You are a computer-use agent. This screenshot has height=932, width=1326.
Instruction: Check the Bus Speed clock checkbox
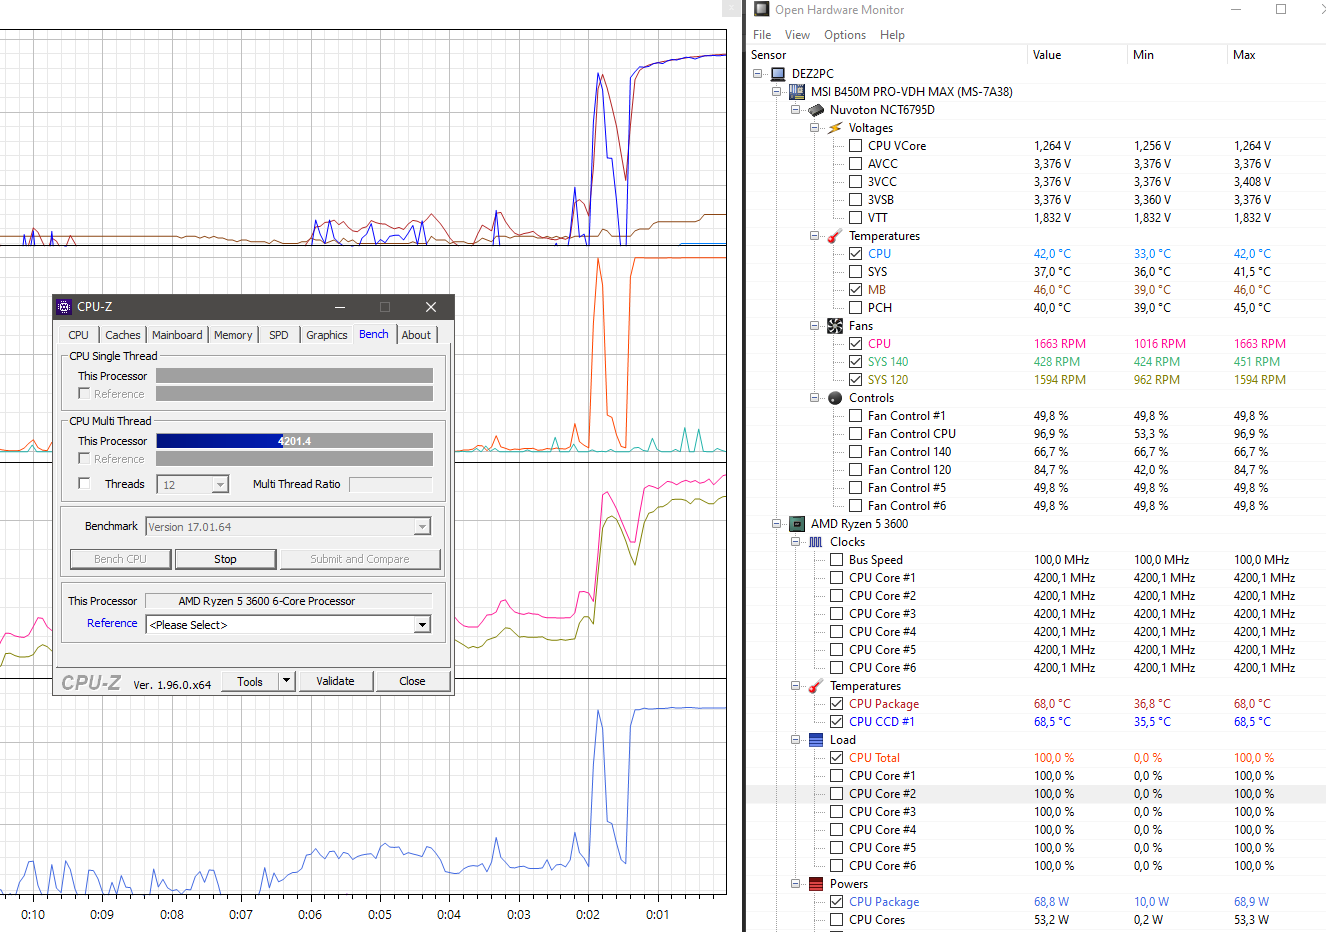837,560
